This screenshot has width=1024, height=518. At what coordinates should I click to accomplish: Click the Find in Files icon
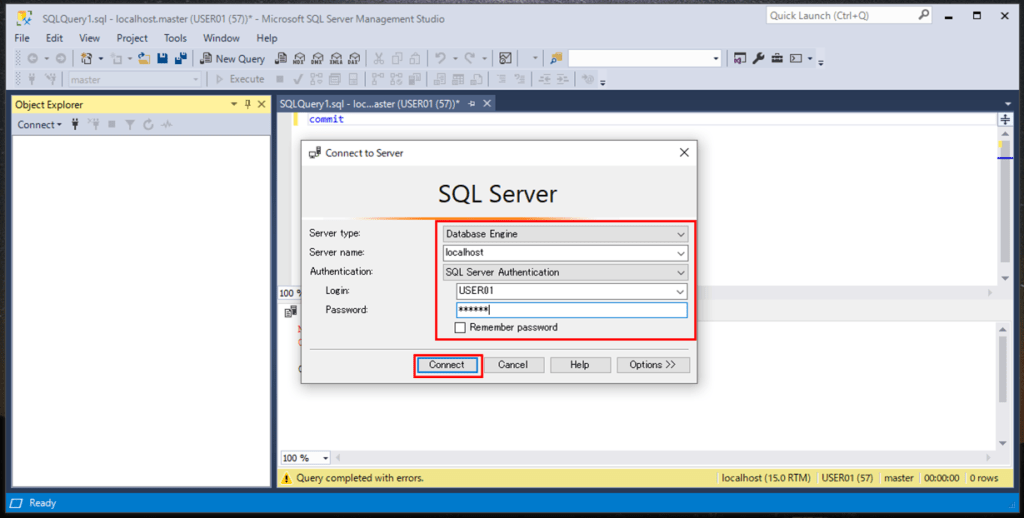pos(556,59)
